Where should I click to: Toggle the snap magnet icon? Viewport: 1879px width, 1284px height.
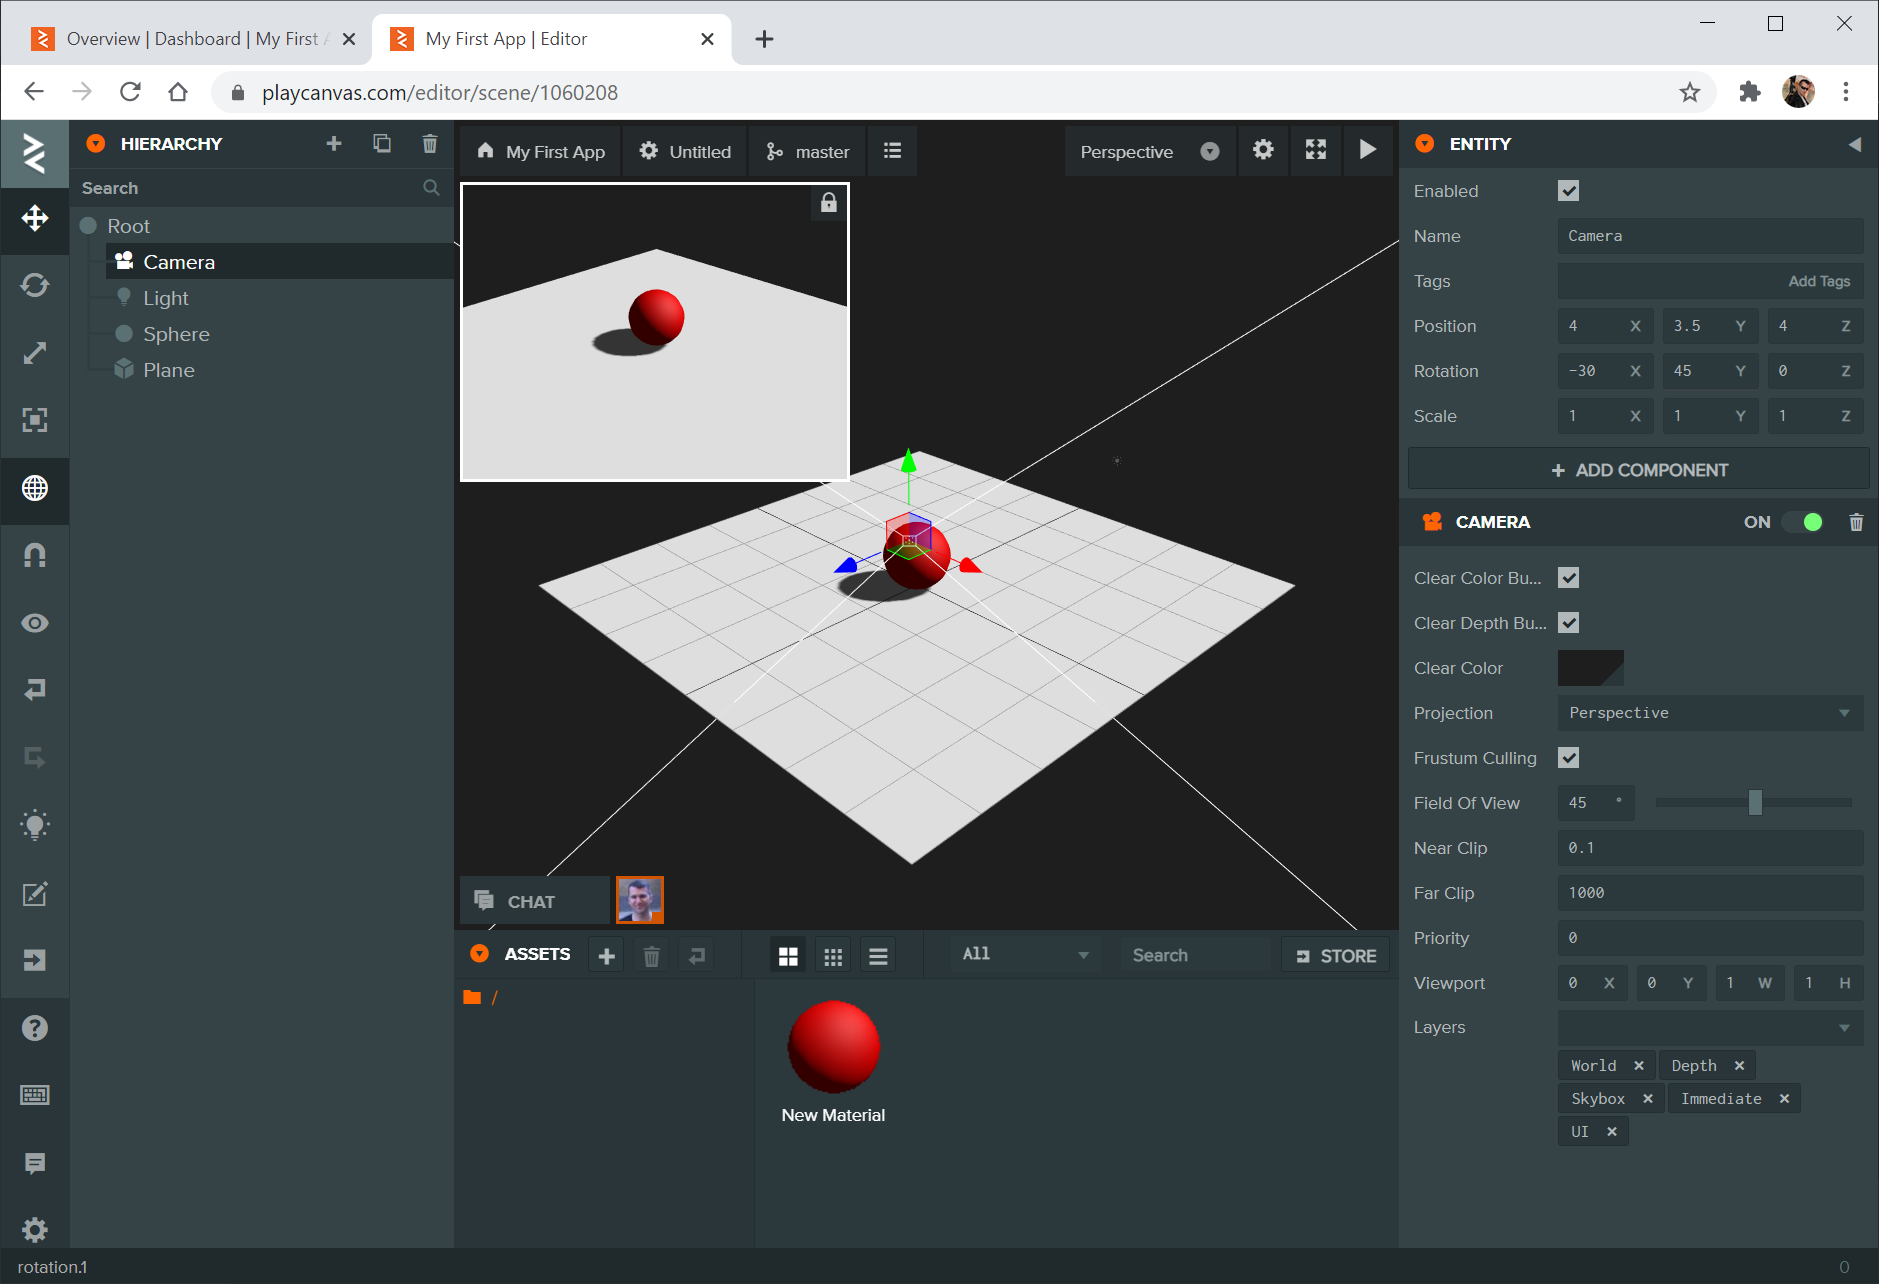coord(34,555)
